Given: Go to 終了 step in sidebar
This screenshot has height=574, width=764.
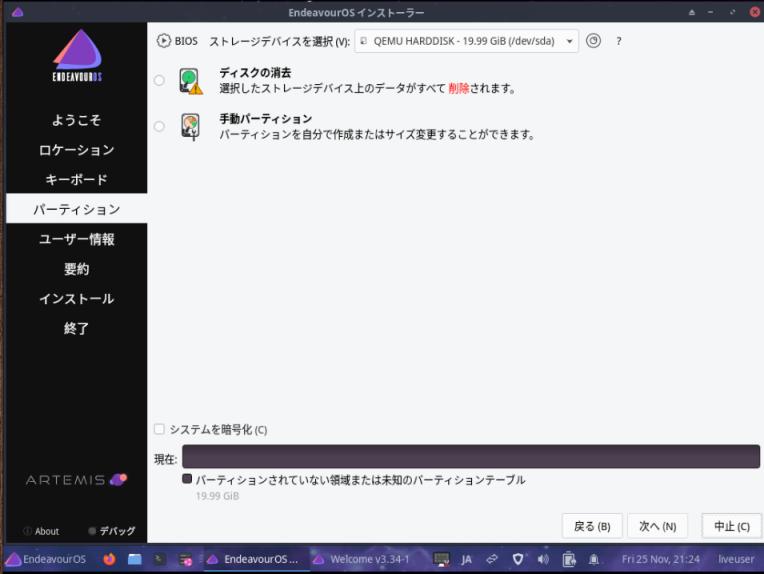Looking at the screenshot, I should coord(76,328).
